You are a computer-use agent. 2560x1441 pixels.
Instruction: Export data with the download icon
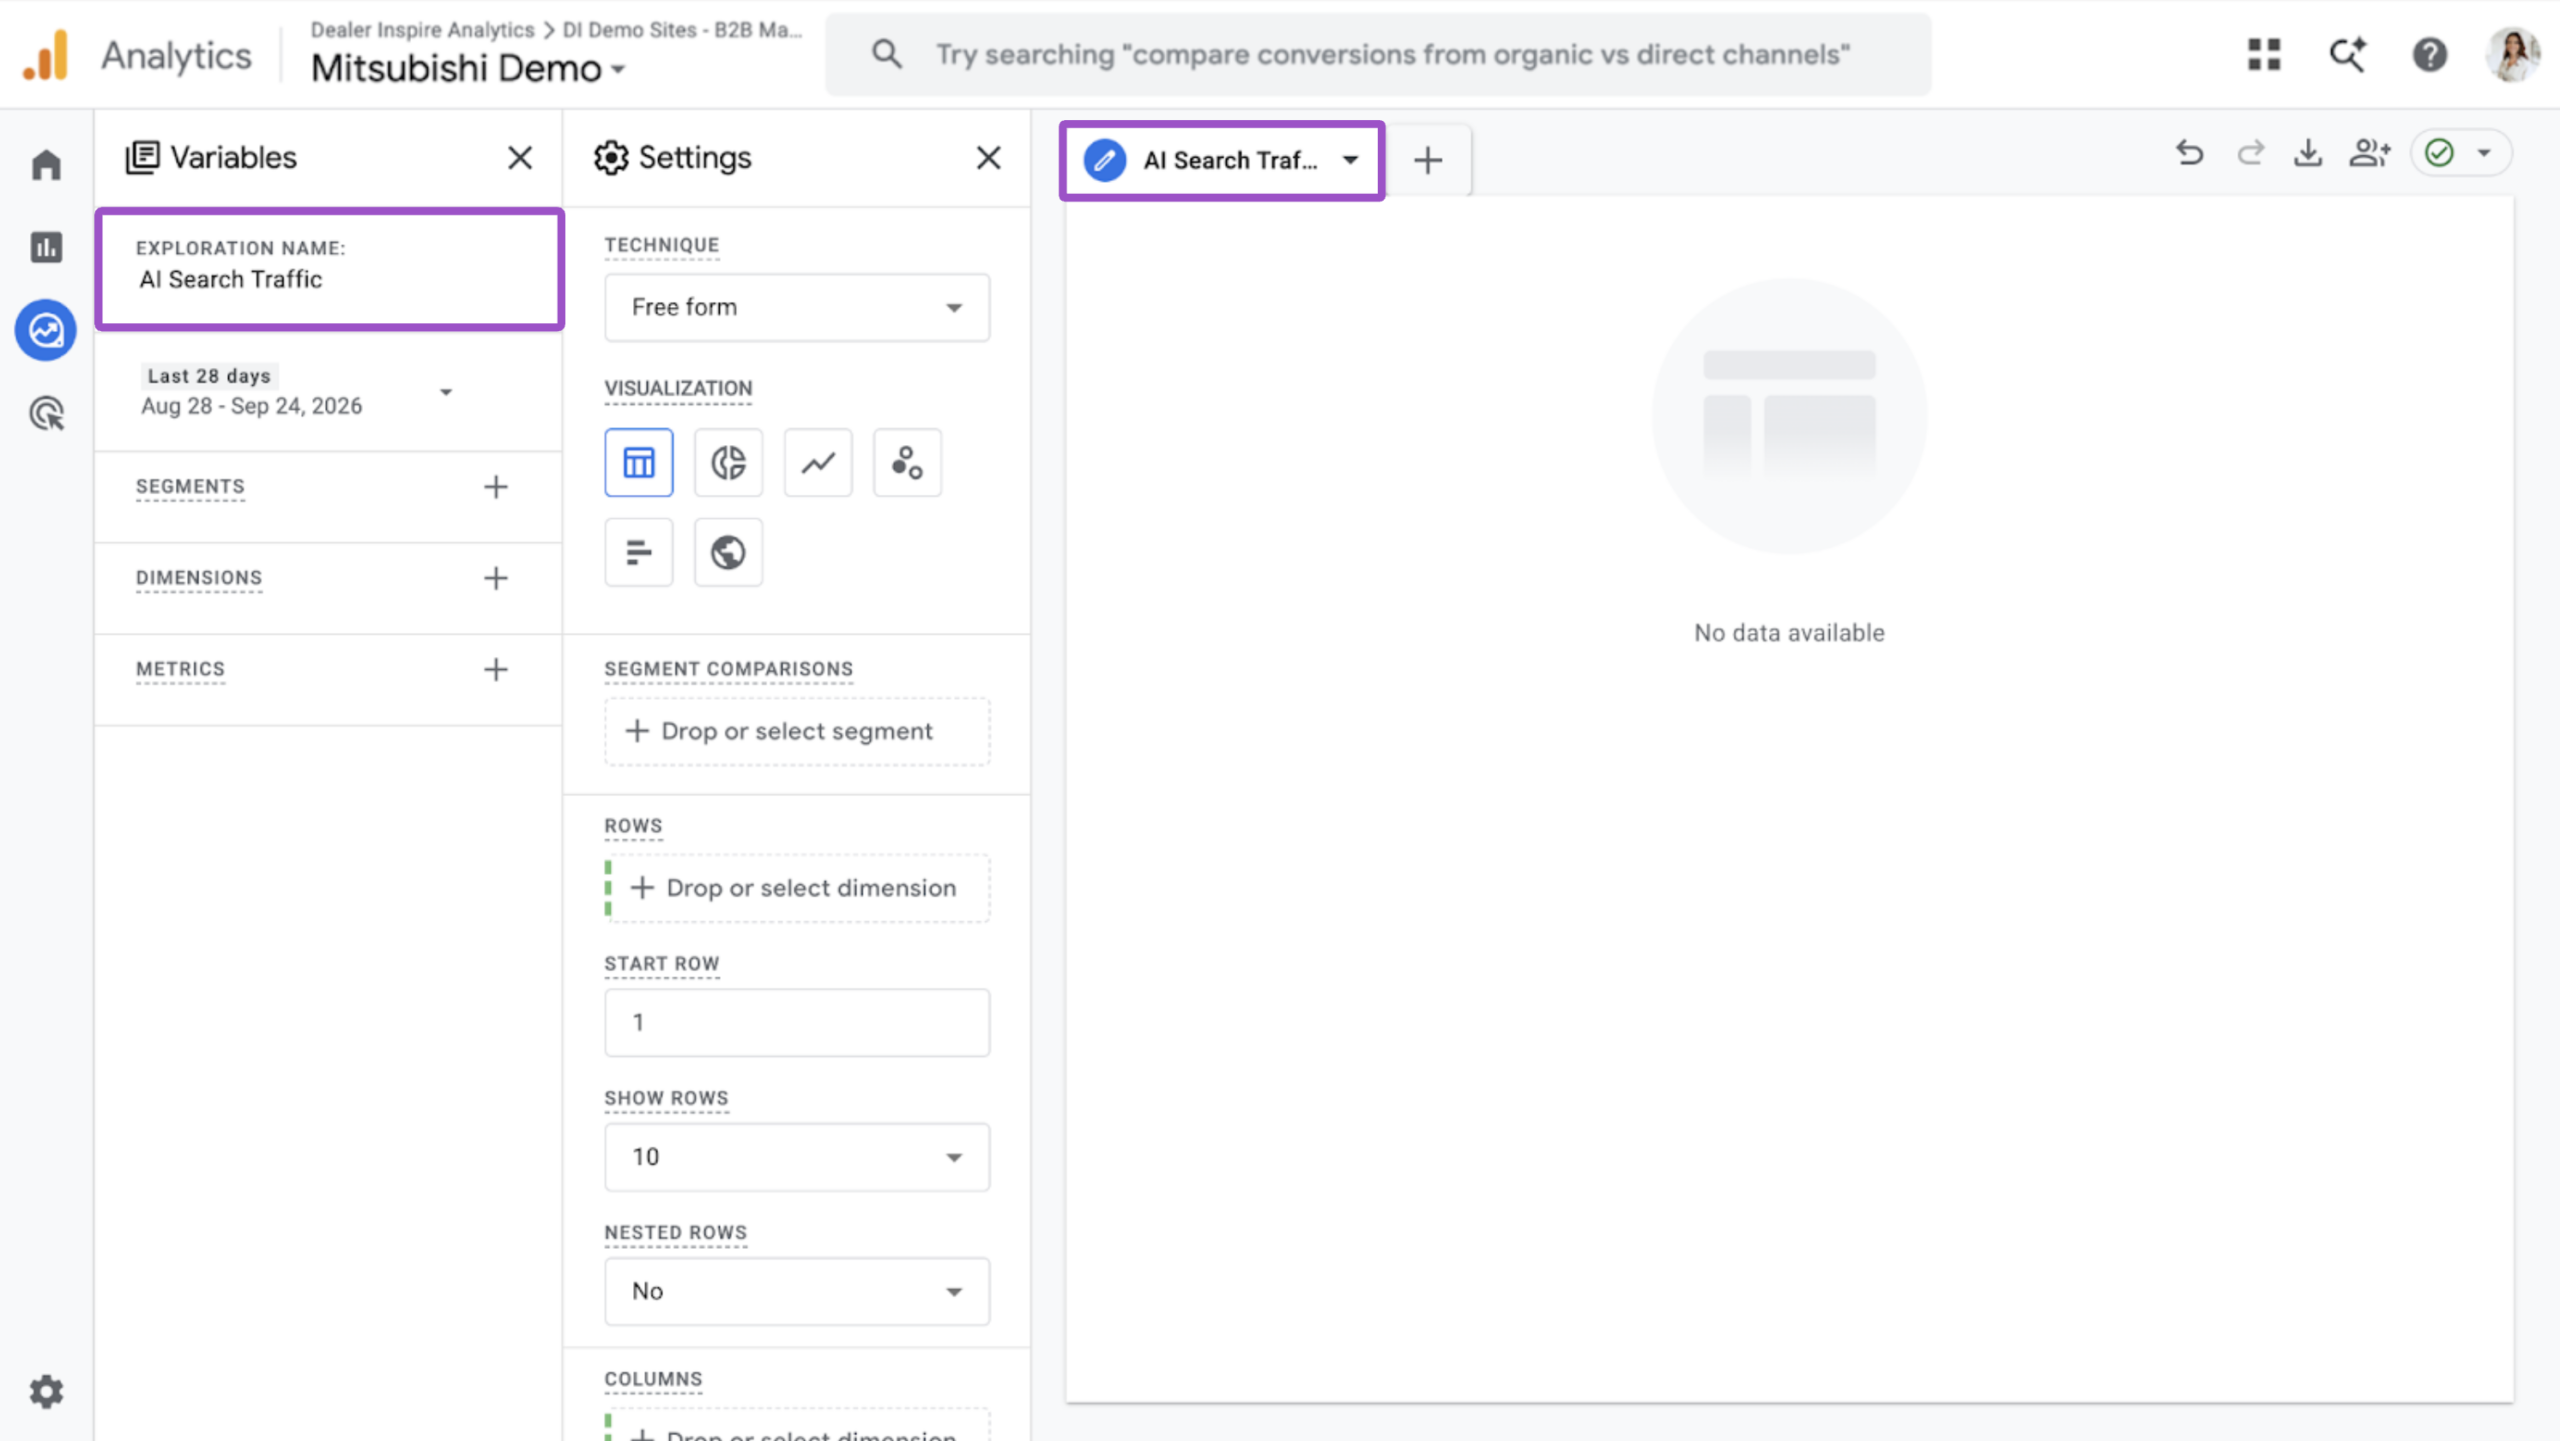click(x=2308, y=153)
